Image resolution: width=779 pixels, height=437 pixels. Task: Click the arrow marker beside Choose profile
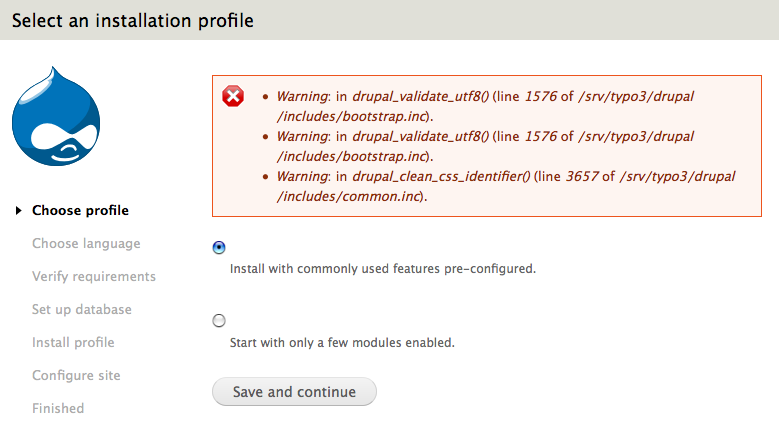[x=18, y=210]
